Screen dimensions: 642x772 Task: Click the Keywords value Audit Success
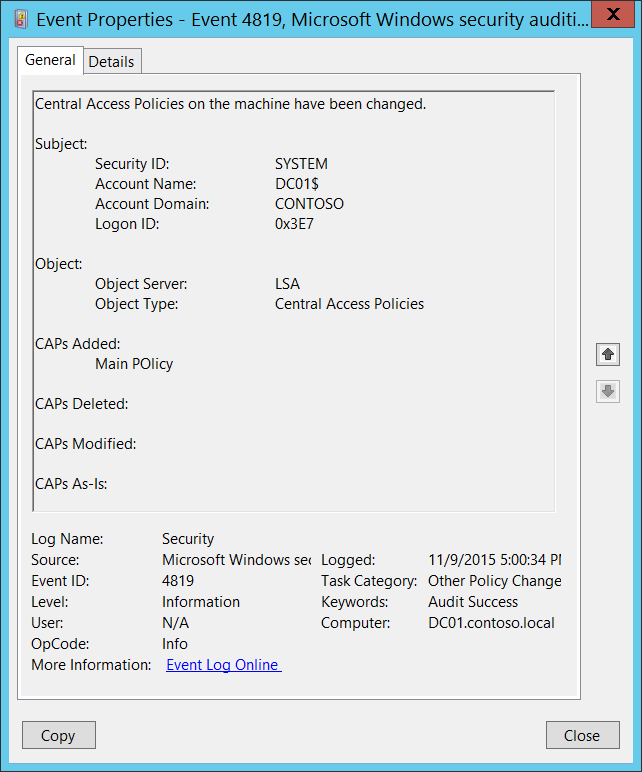[x=473, y=602]
